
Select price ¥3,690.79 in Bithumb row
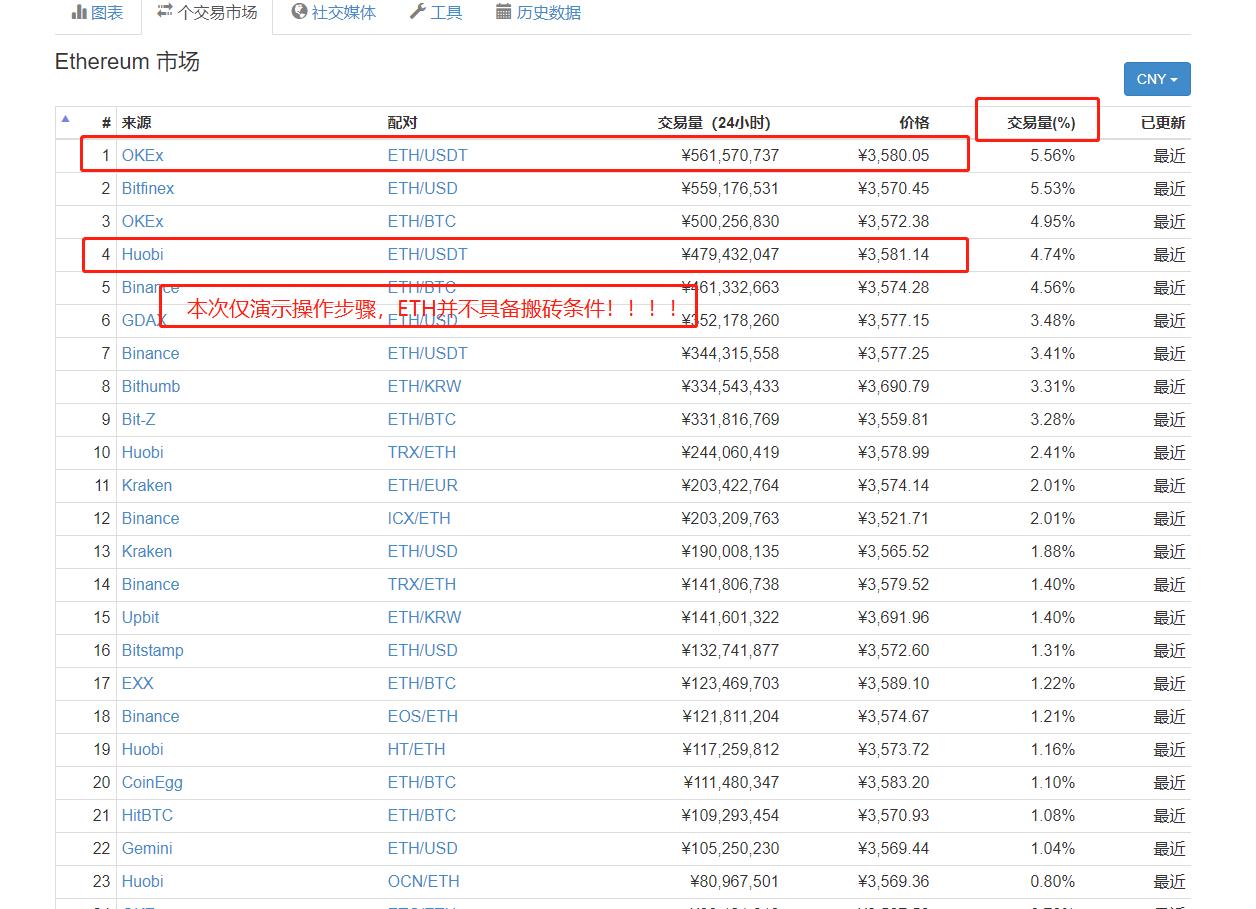point(893,386)
